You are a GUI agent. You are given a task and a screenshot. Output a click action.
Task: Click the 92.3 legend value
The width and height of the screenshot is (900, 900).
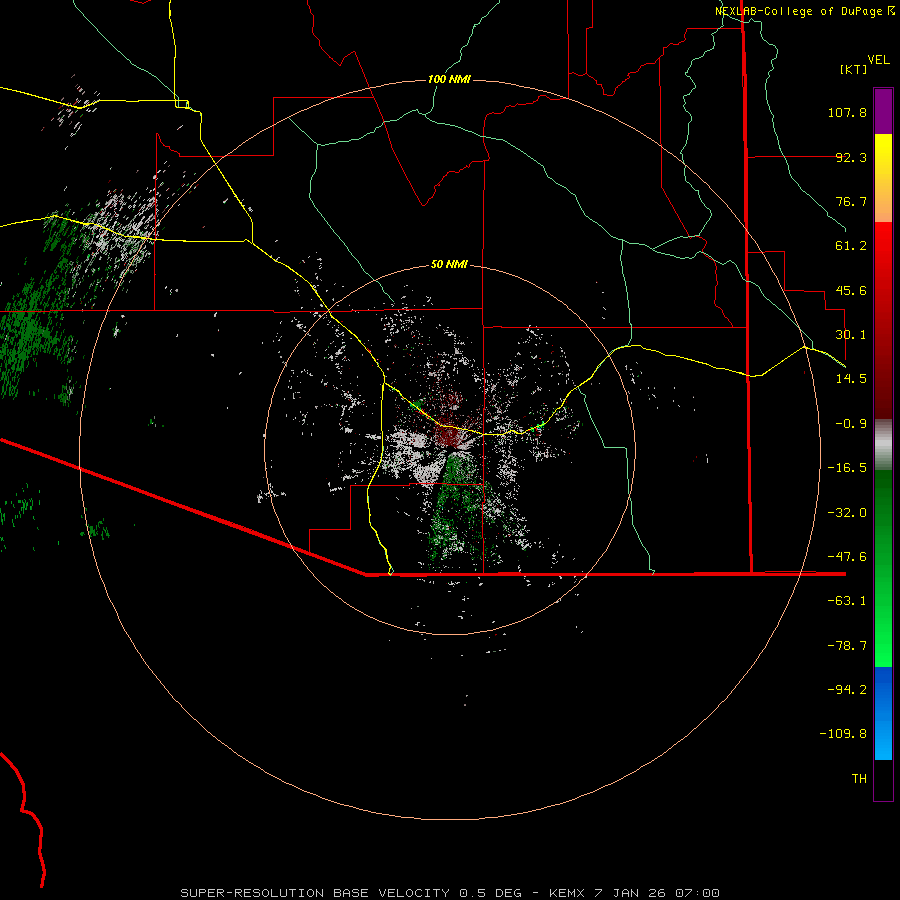point(851,157)
